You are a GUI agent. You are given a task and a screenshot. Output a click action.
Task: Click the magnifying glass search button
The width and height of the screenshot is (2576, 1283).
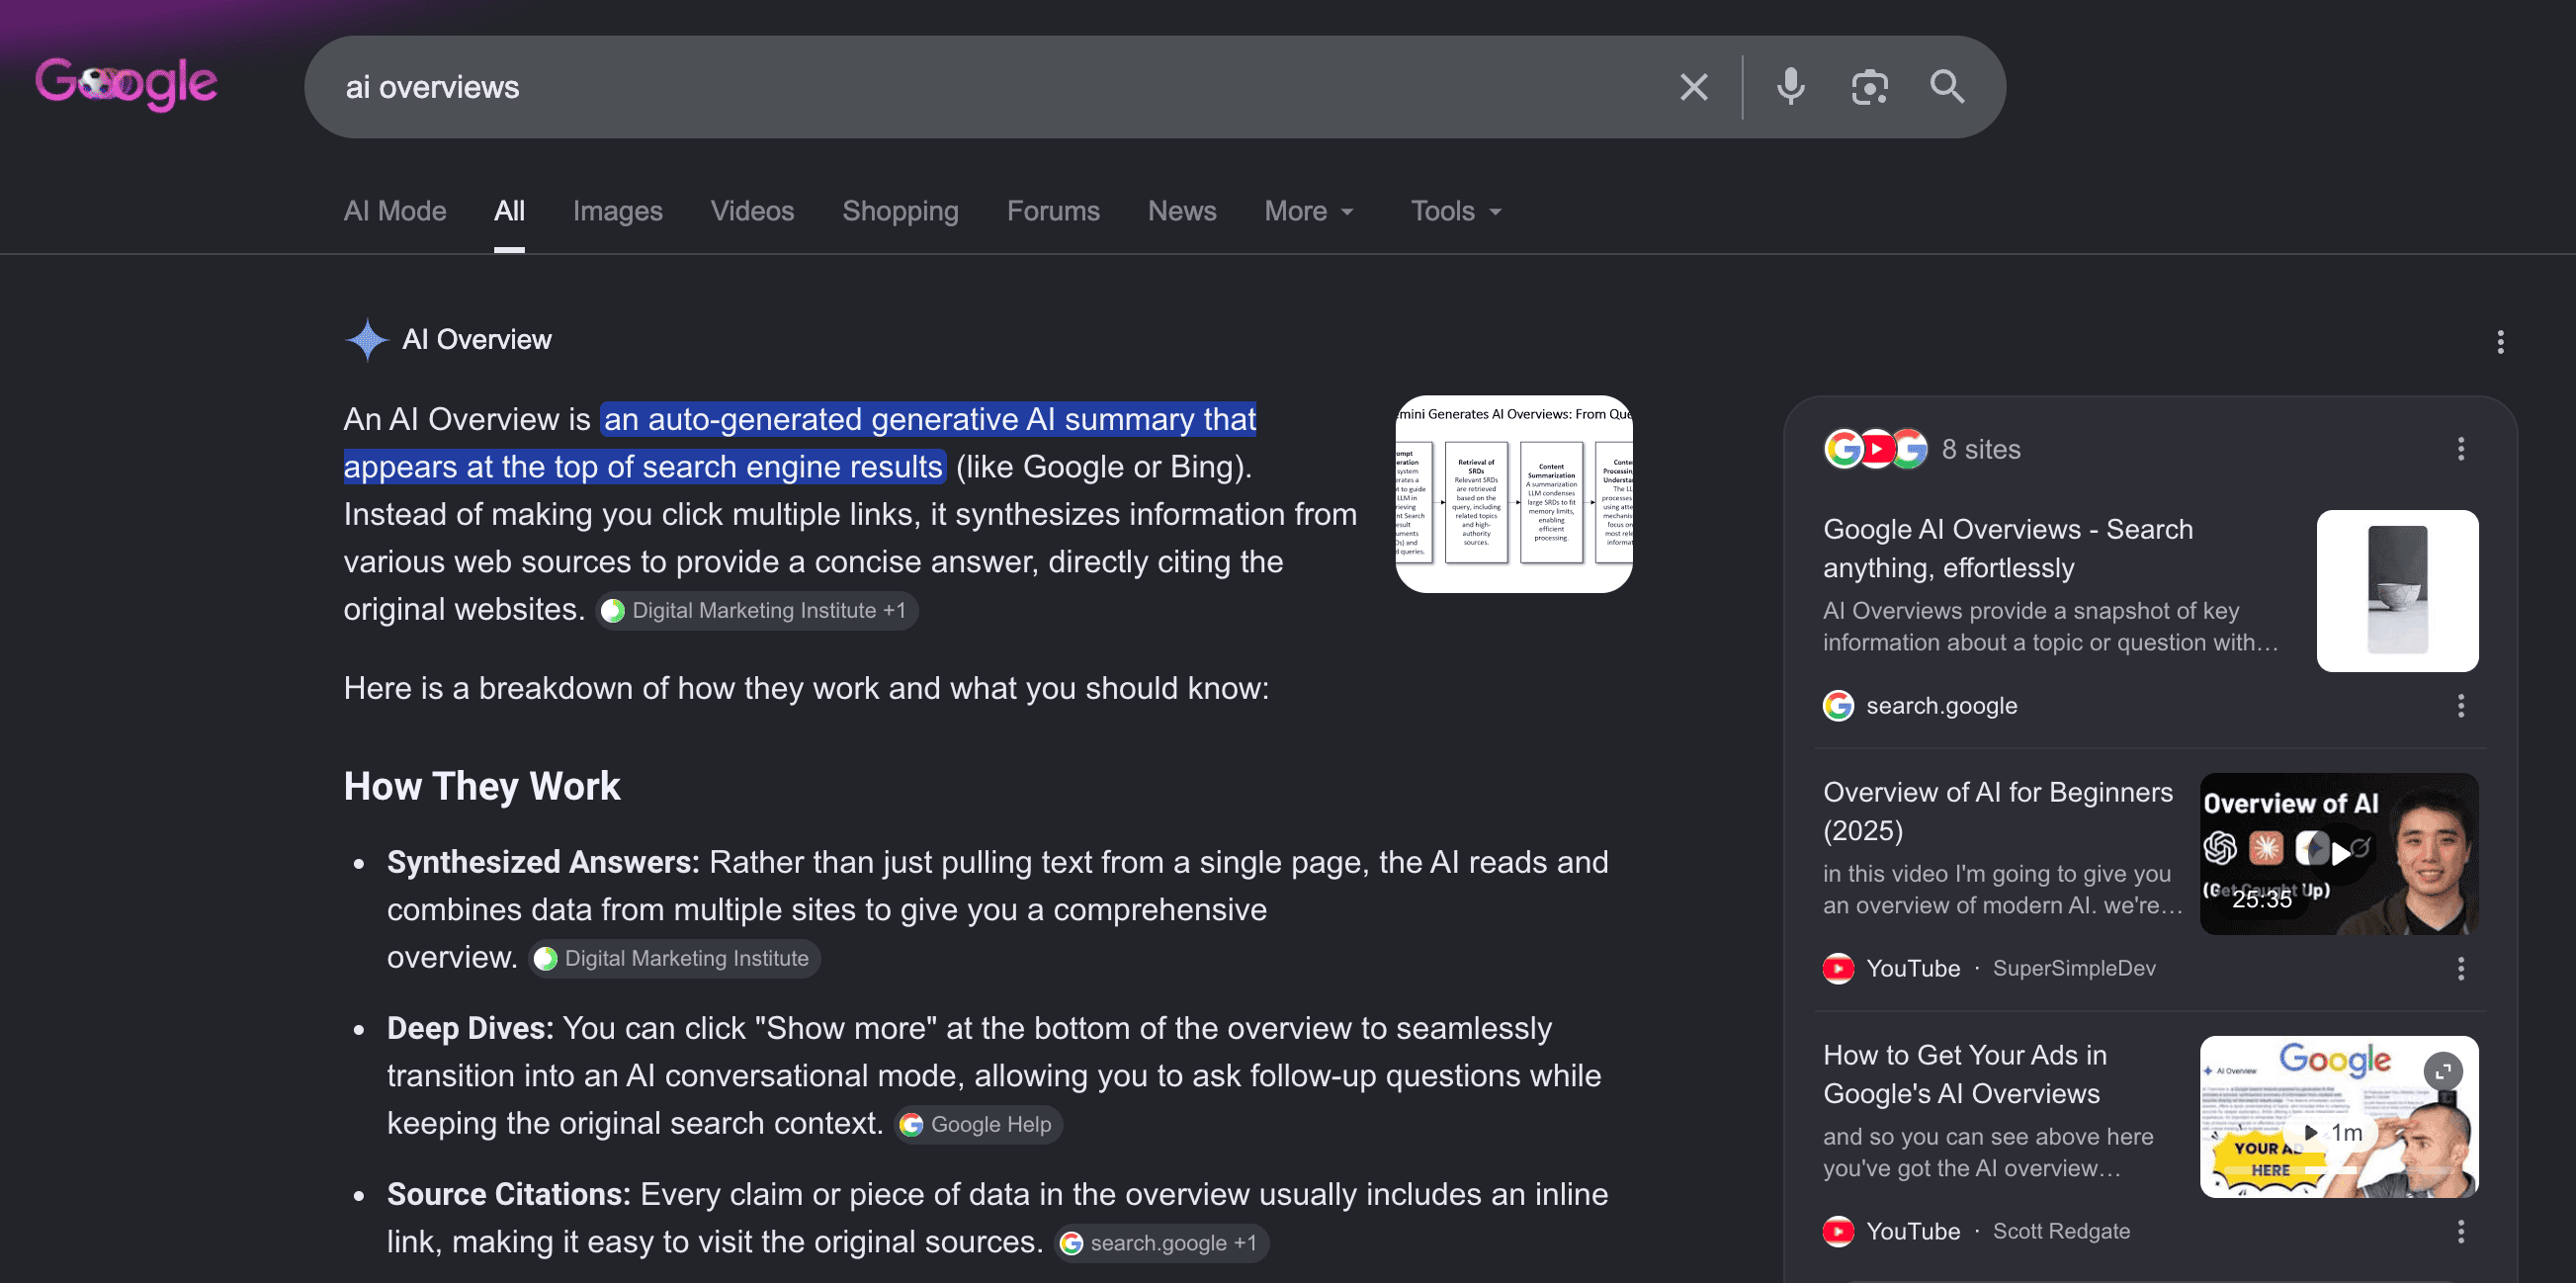tap(1946, 87)
